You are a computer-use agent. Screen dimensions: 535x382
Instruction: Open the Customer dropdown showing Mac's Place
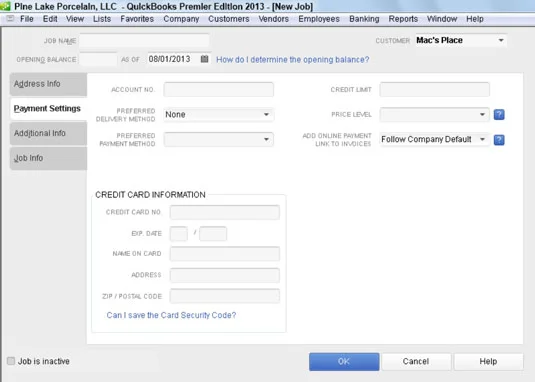pyautogui.click(x=461, y=40)
